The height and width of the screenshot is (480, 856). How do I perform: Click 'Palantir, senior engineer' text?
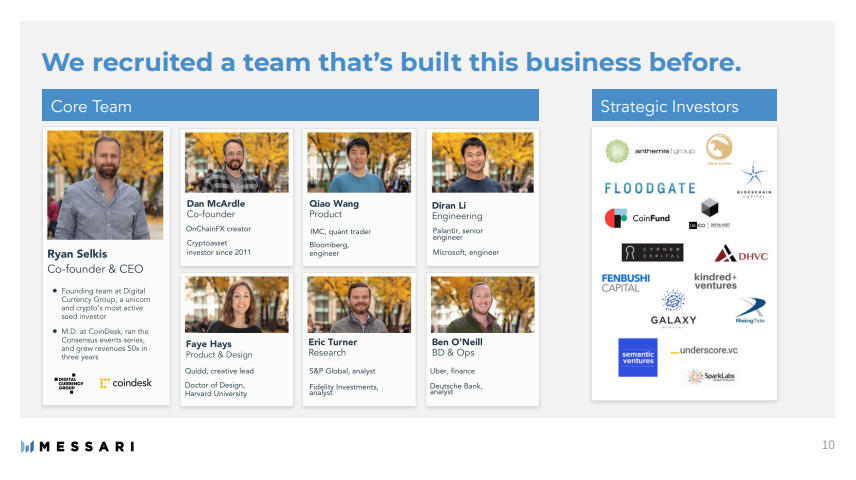coord(457,234)
